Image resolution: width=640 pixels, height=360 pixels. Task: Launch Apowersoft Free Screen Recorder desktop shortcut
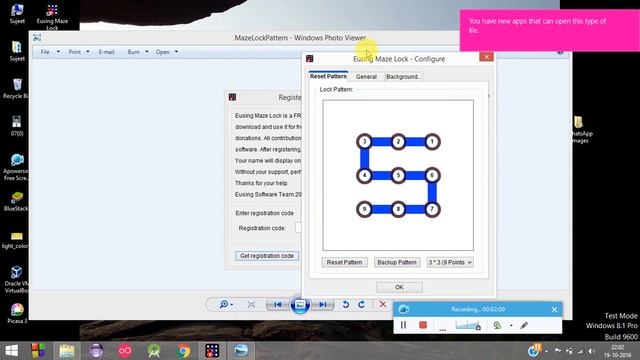coord(16,167)
